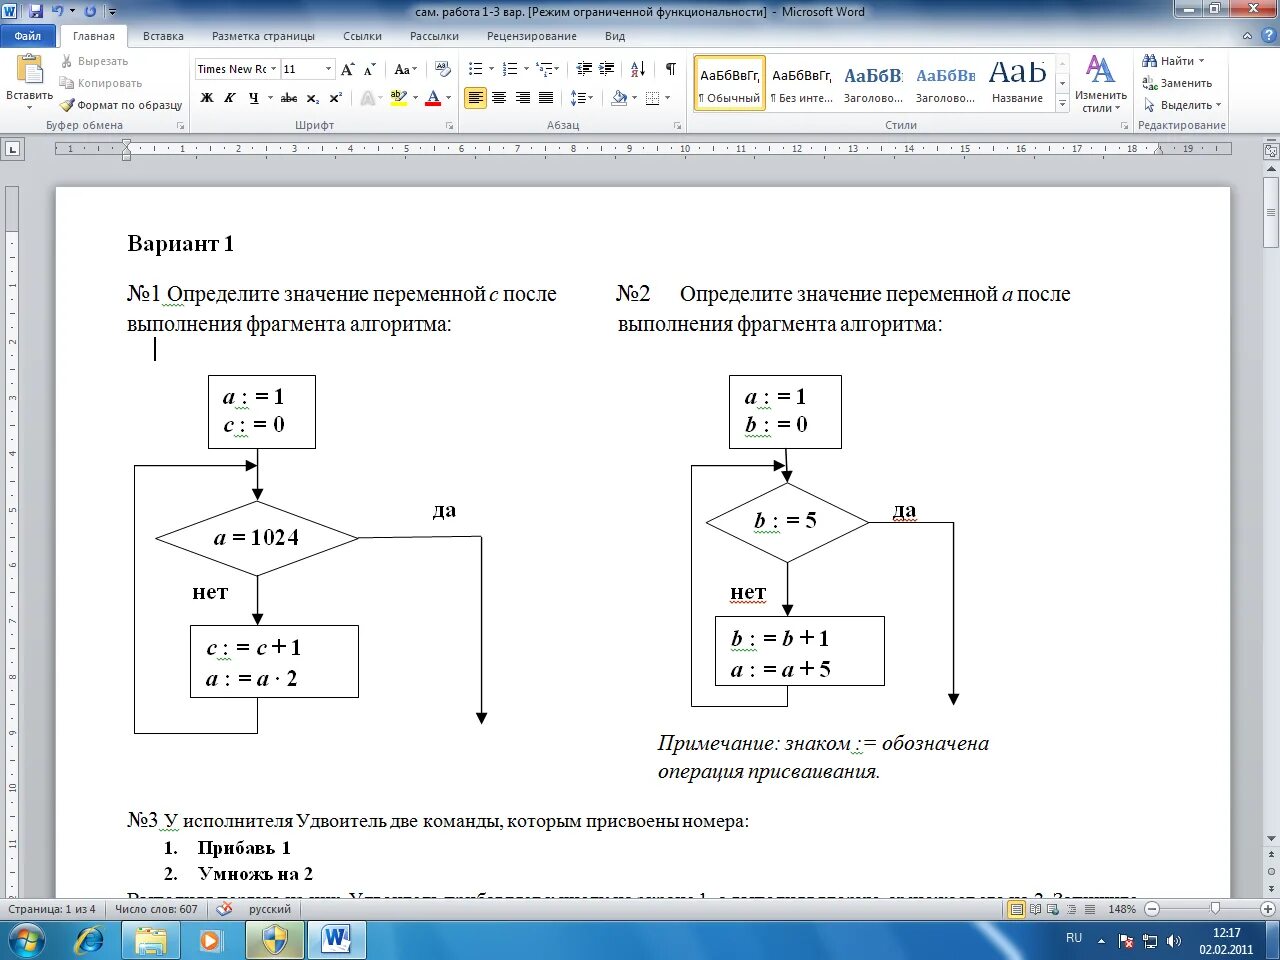Open the font name Times New Roman box
This screenshot has height=960, width=1280.
(236, 69)
